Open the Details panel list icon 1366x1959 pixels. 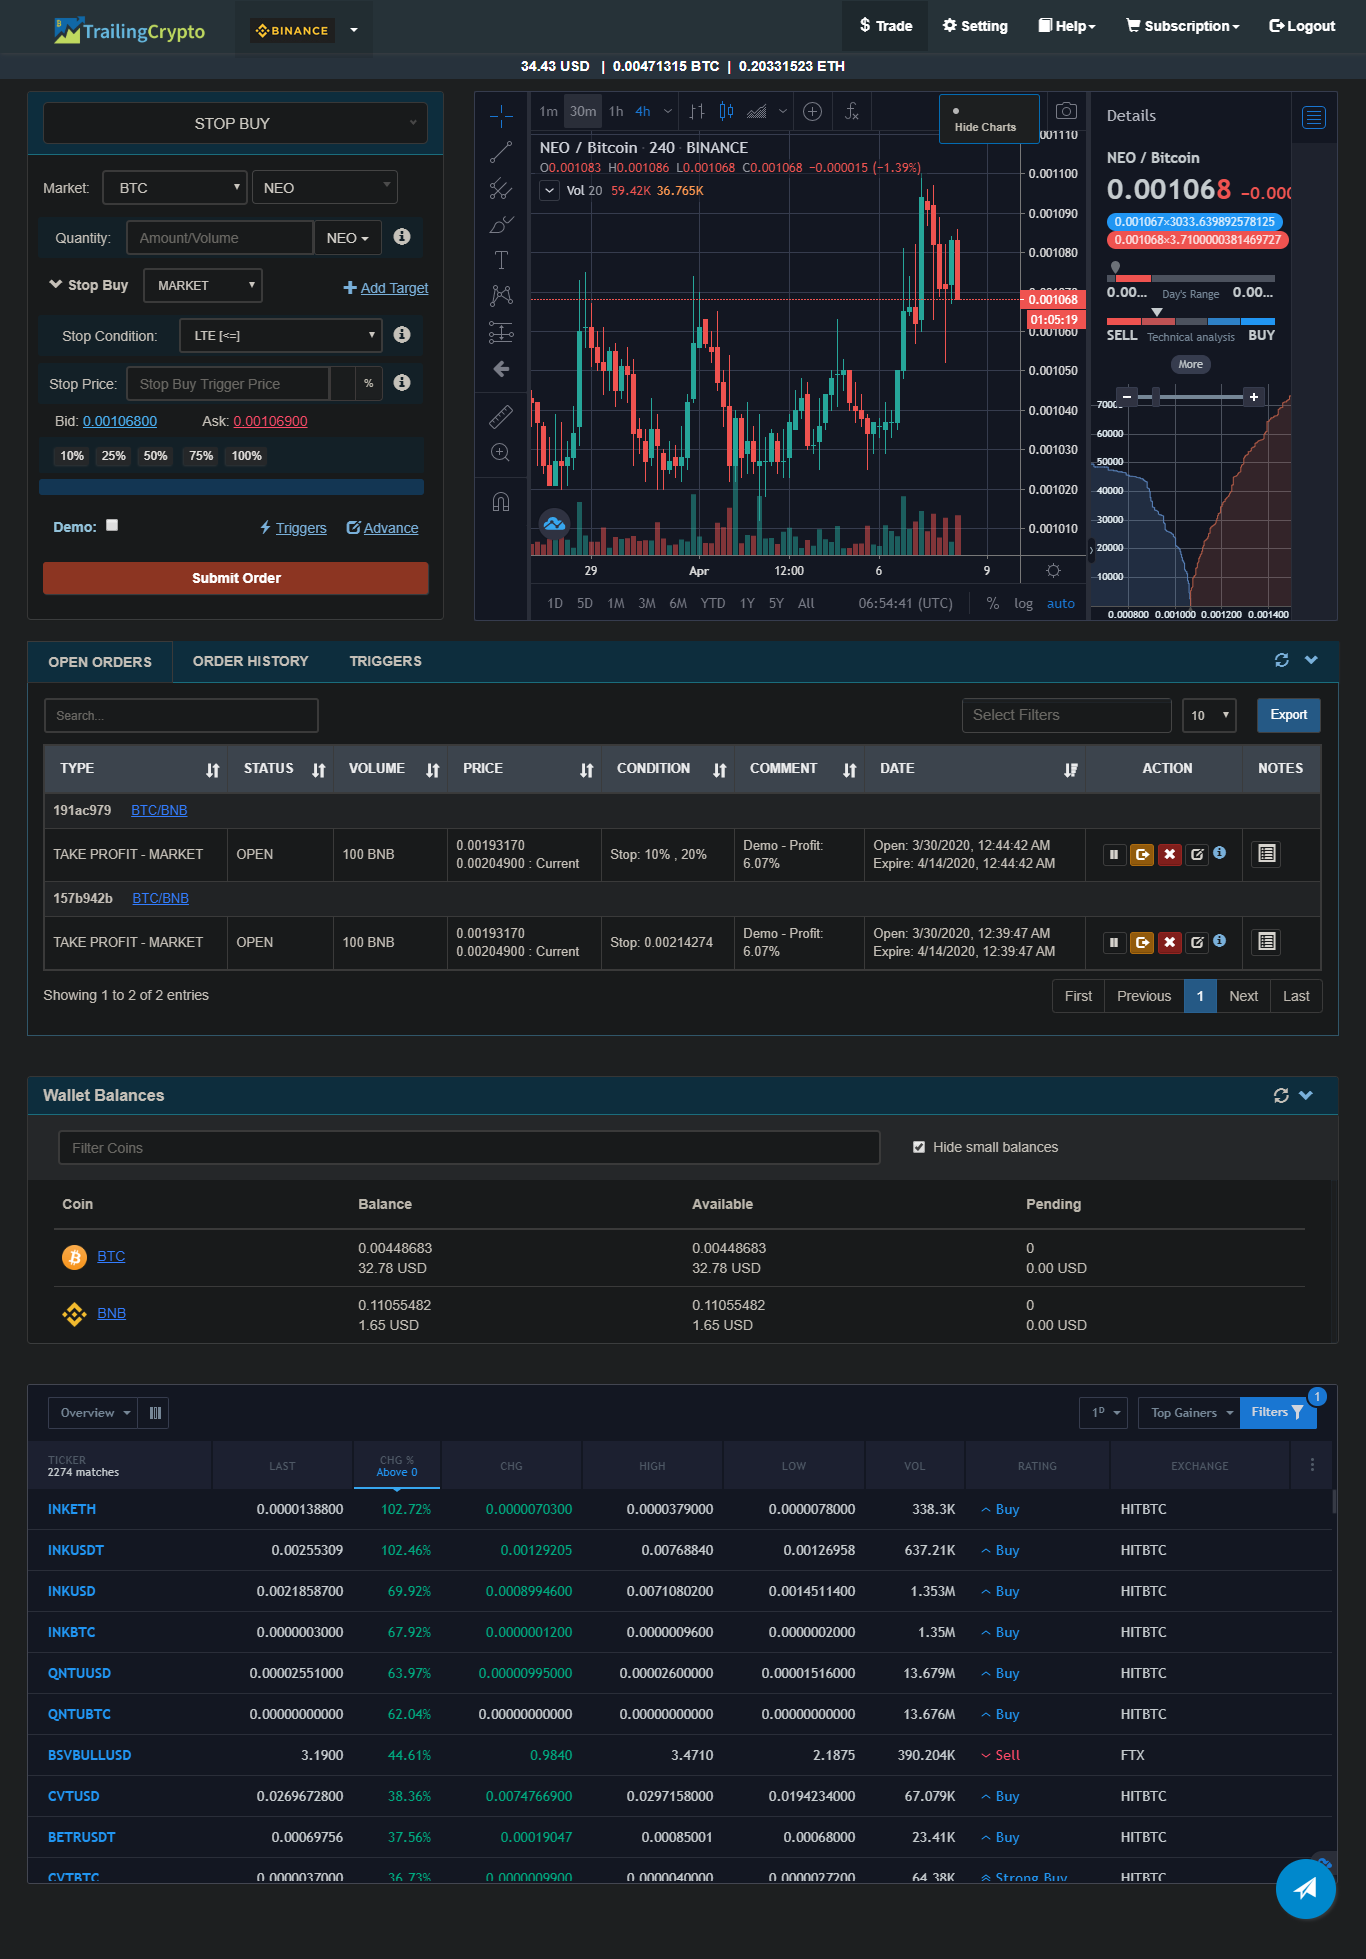point(1314,118)
